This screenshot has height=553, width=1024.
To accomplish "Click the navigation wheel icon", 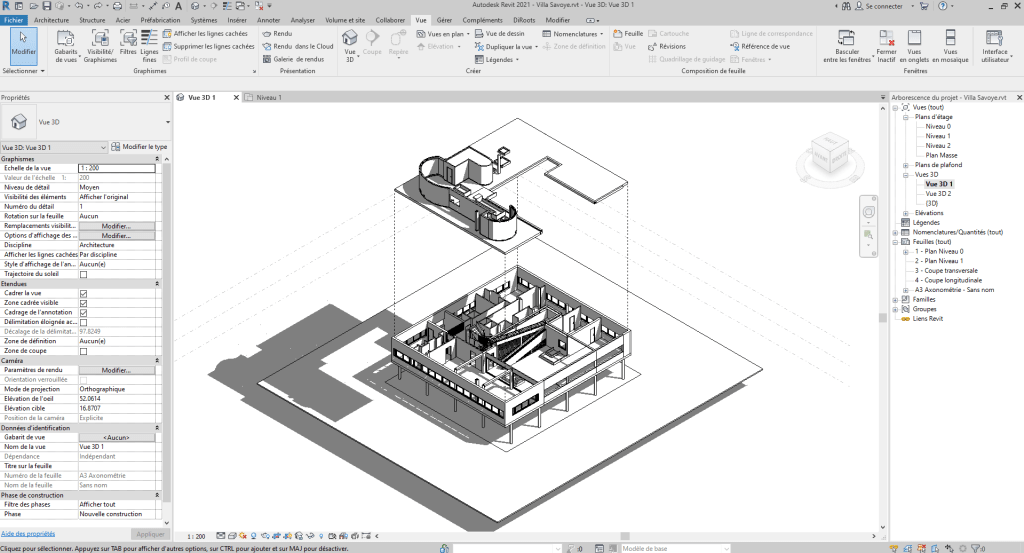I will [x=869, y=212].
